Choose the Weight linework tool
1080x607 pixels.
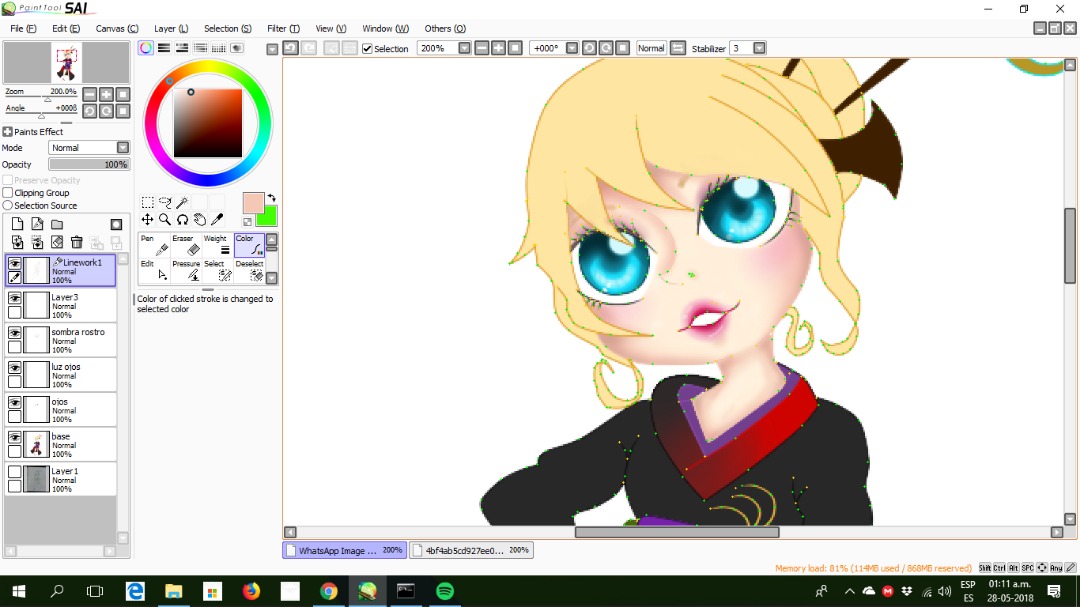point(217,245)
